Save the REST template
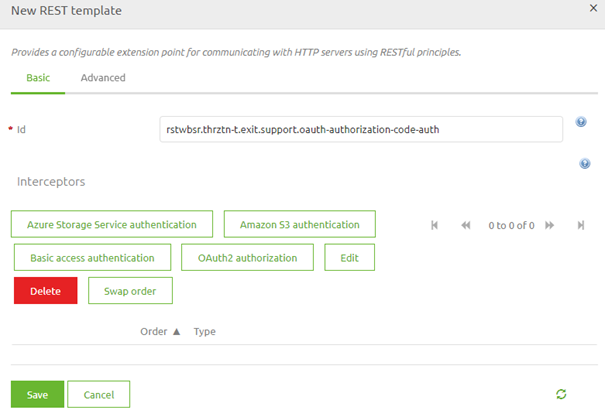Screen dimensions: 605x417 (x=37, y=394)
